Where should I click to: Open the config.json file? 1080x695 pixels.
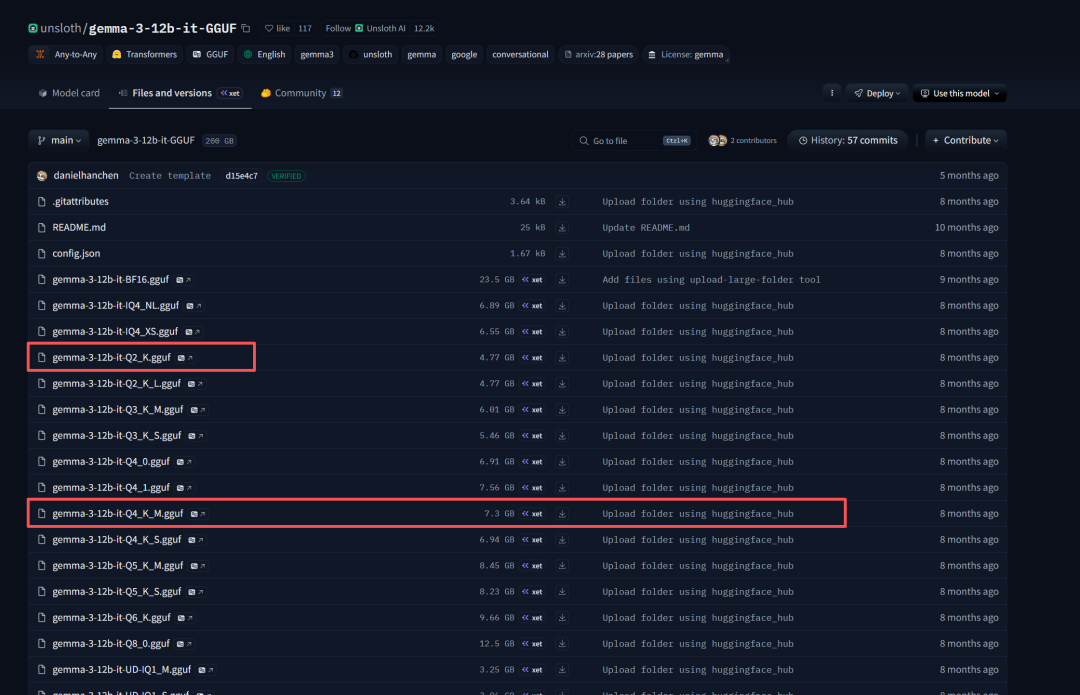[76, 253]
